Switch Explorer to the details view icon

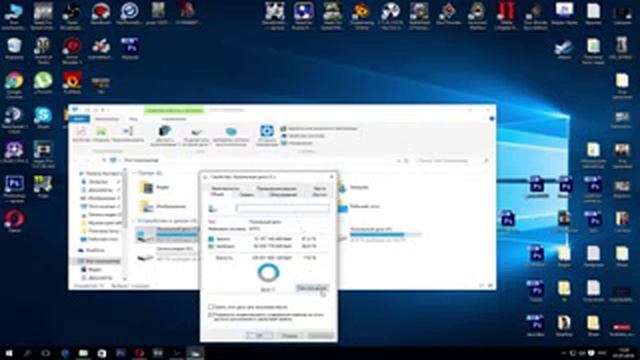[x=482, y=286]
